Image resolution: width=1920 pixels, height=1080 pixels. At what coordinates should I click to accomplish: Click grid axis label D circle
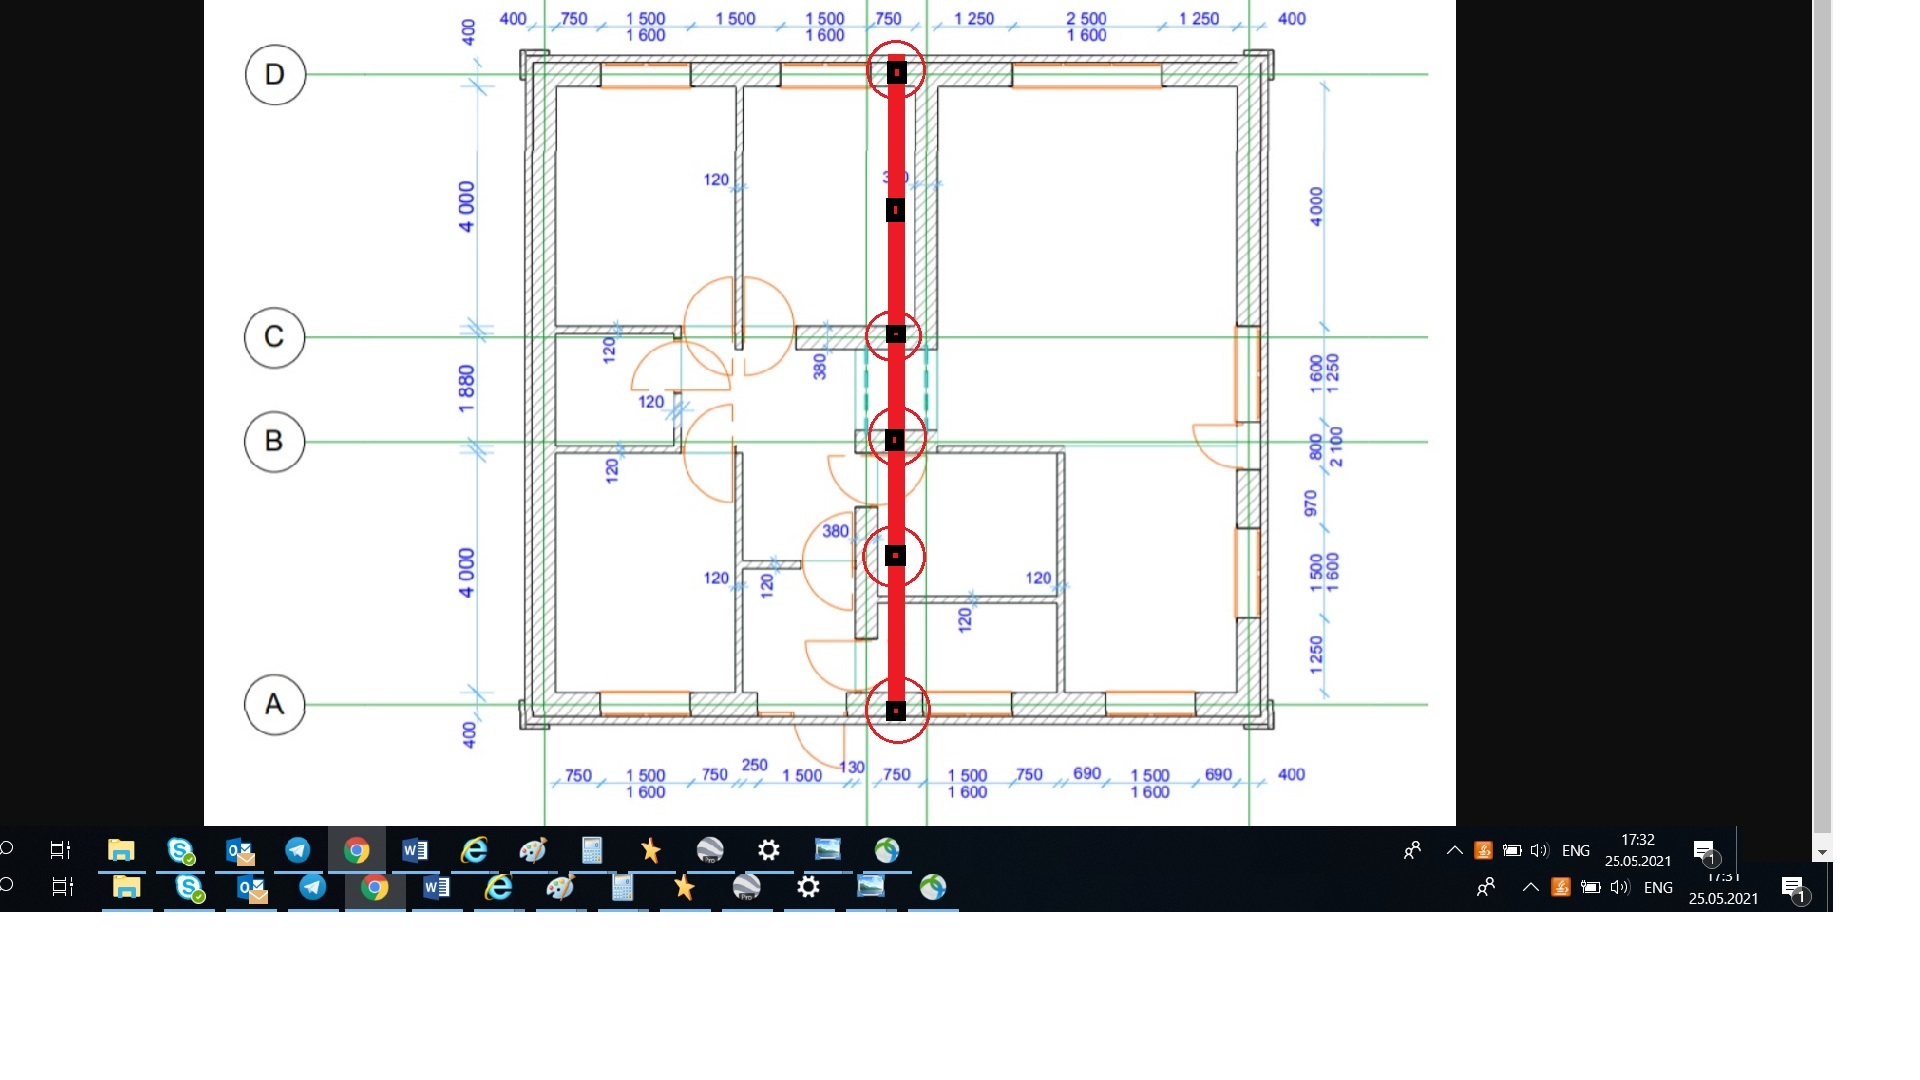coord(275,75)
